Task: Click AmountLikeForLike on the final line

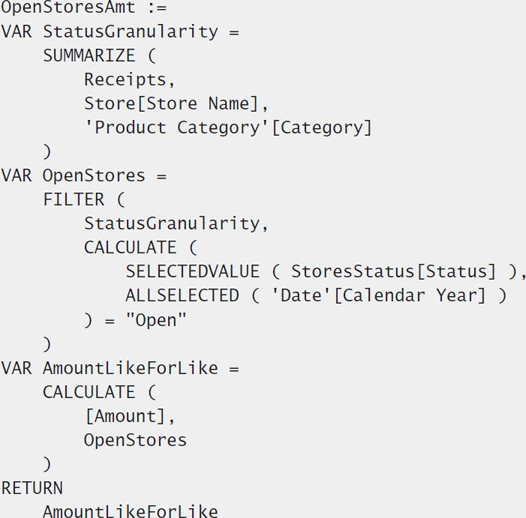Action: 130,511
